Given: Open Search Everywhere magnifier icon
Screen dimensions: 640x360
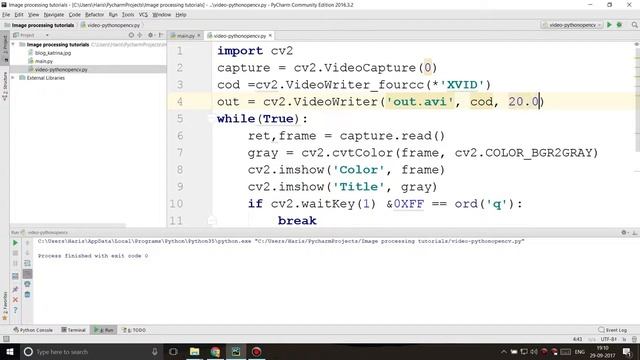Looking at the screenshot, I should click(634, 25).
